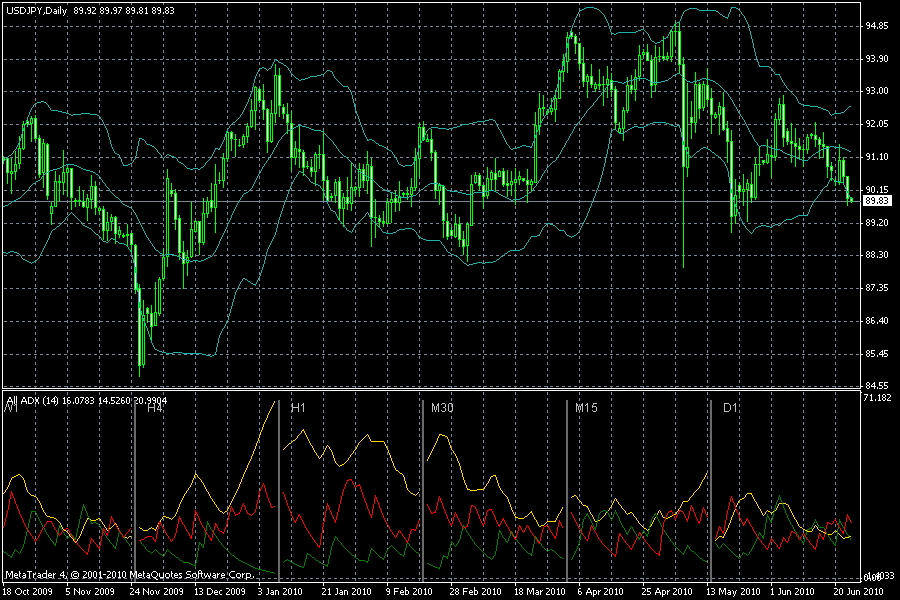Click the 87.35 price level label
The image size is (900, 600).
[x=876, y=288]
